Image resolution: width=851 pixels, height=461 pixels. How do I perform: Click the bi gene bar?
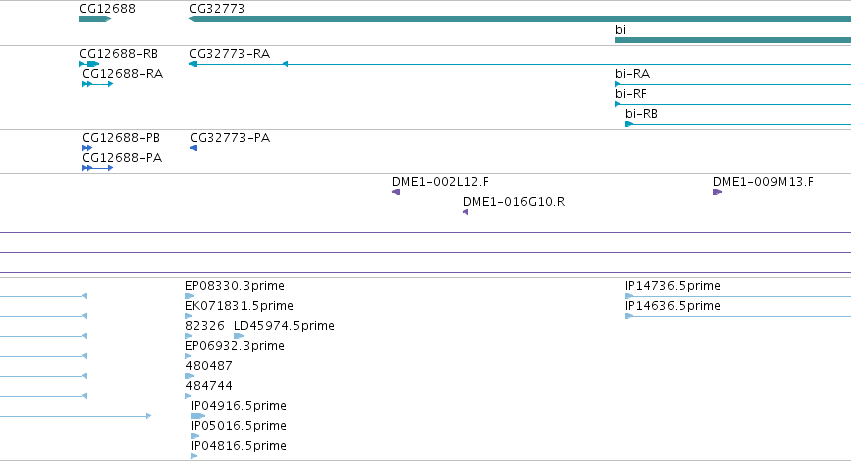(733, 40)
